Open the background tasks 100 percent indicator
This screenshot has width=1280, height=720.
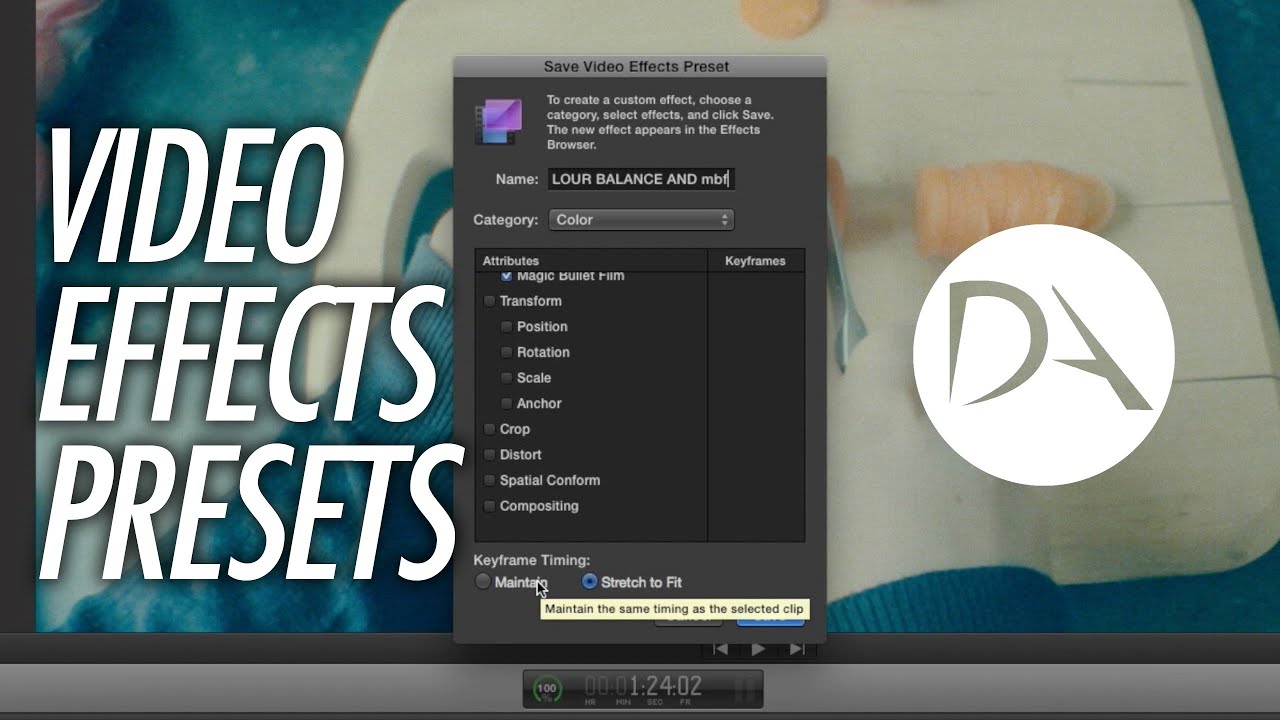click(x=547, y=688)
